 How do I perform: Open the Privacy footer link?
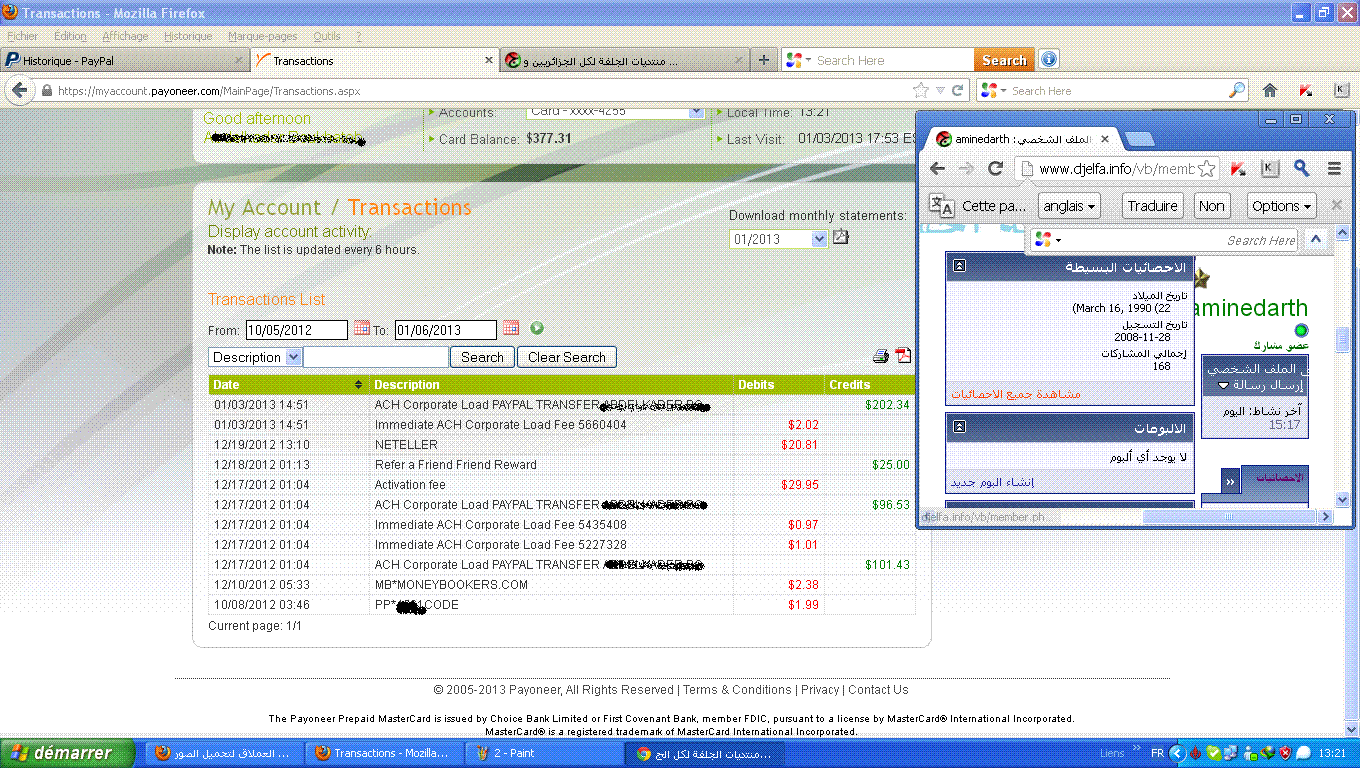820,689
